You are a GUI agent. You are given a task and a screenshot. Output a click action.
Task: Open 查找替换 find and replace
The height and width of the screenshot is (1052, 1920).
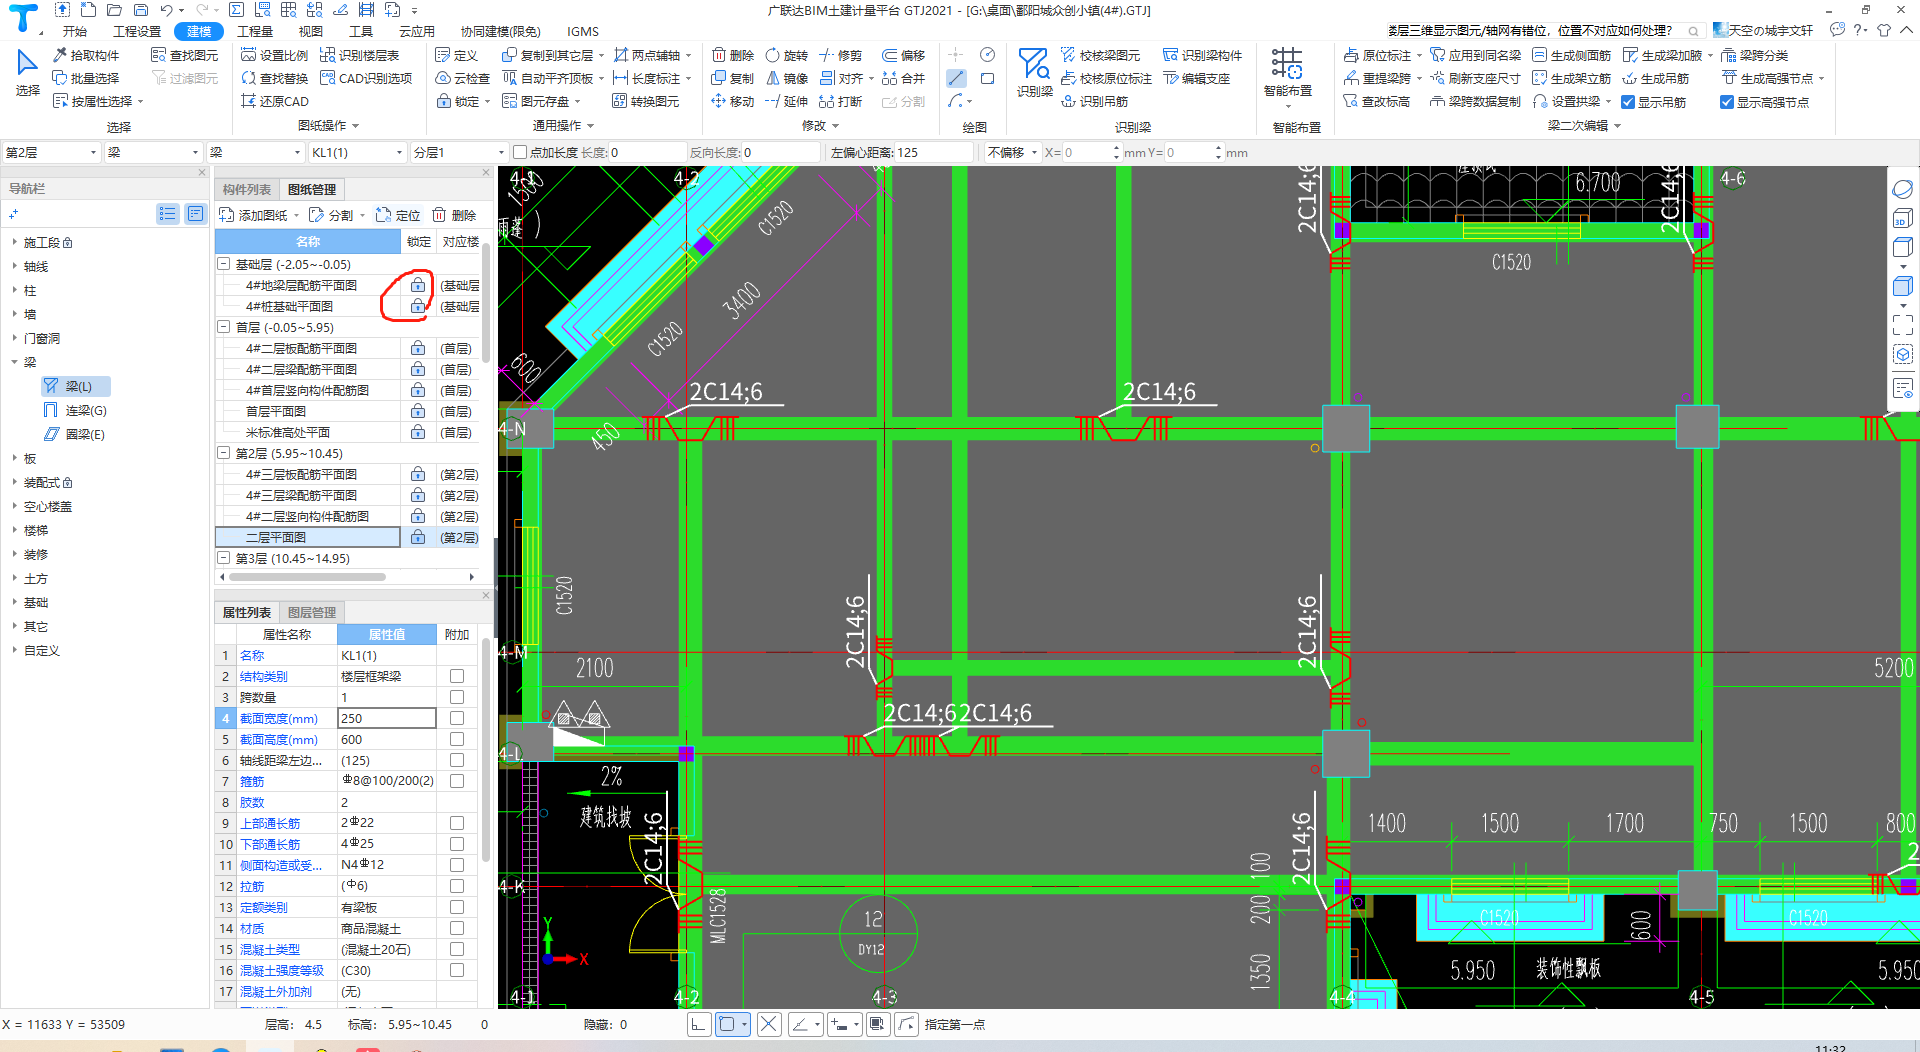(x=275, y=78)
